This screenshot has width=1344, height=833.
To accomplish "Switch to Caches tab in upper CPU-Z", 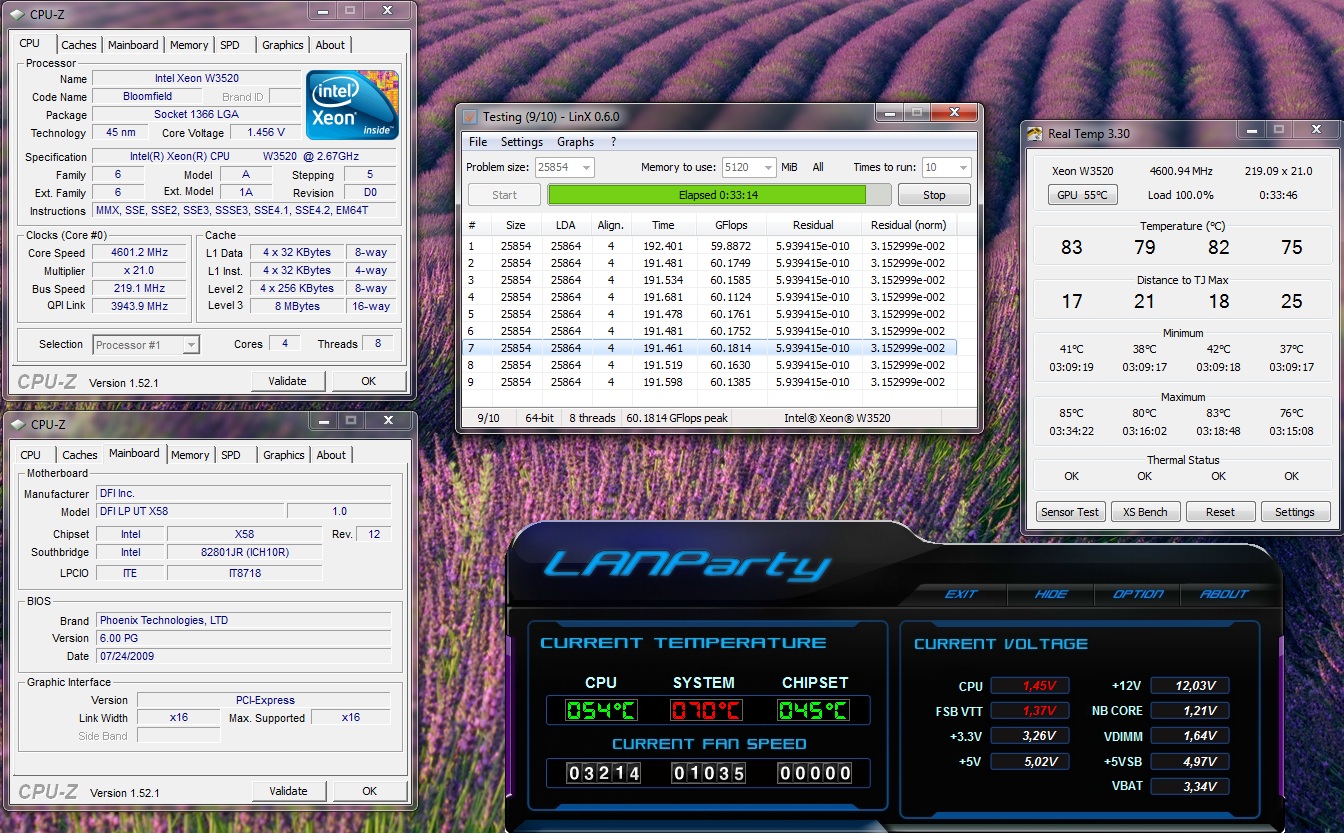I will coord(79,45).
